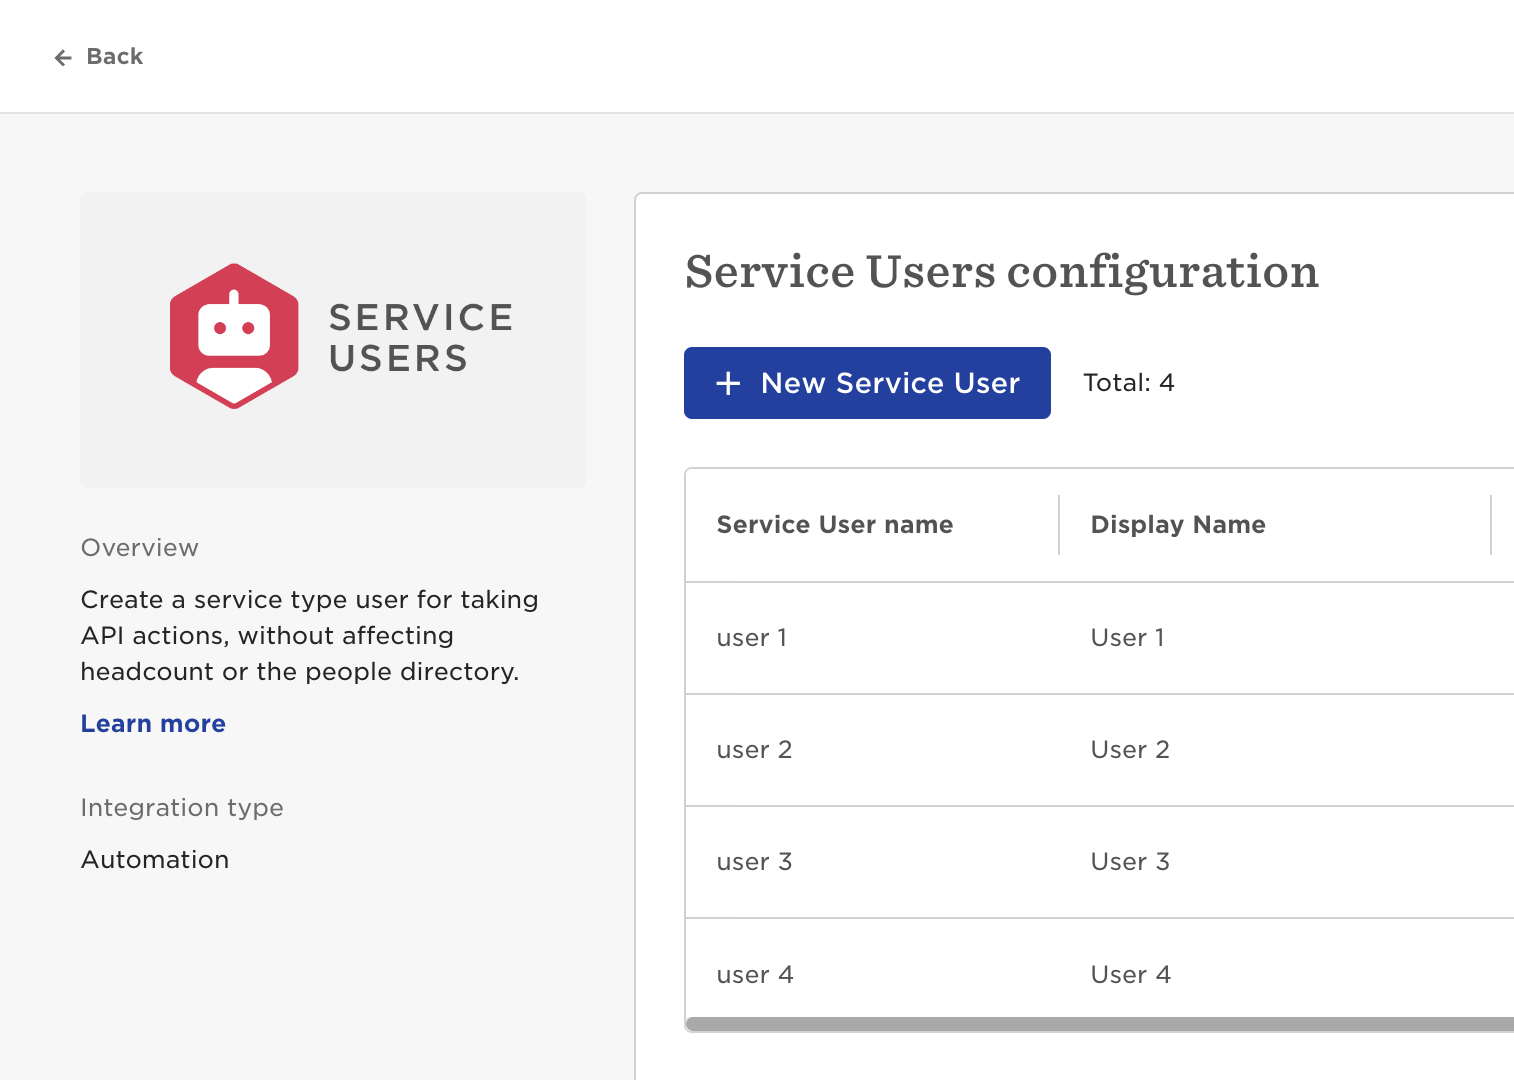
Task: Select the user 4 name cell
Action: coord(755,975)
